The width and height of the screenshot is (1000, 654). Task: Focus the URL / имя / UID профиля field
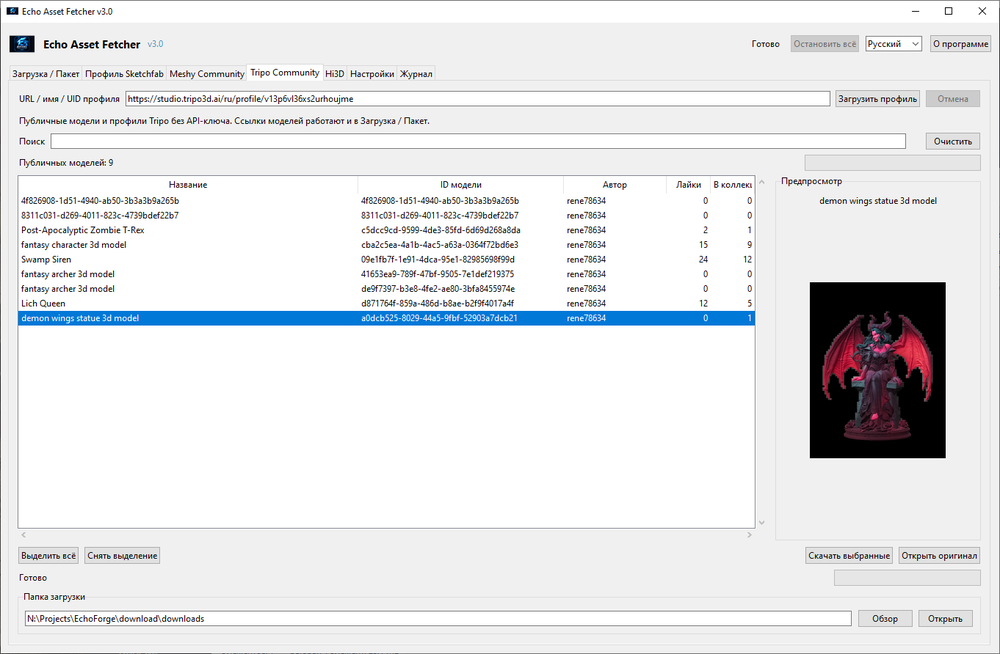[478, 99]
